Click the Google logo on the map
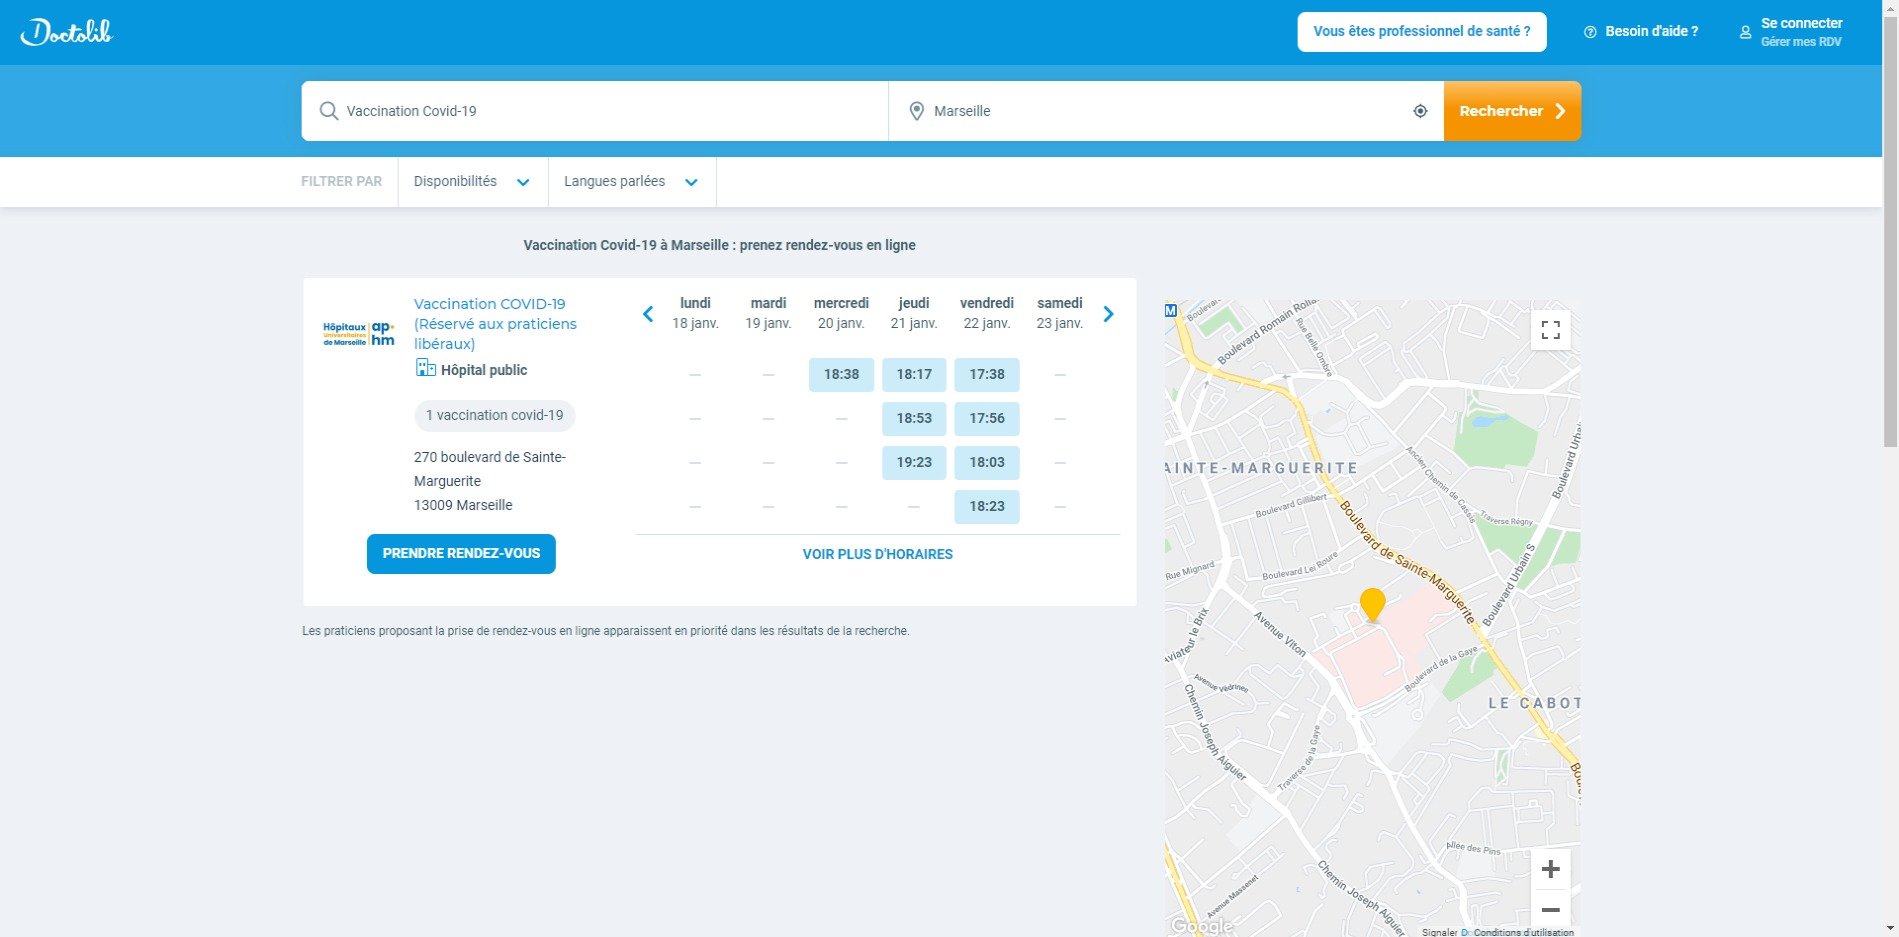1899x937 pixels. coord(1201,926)
